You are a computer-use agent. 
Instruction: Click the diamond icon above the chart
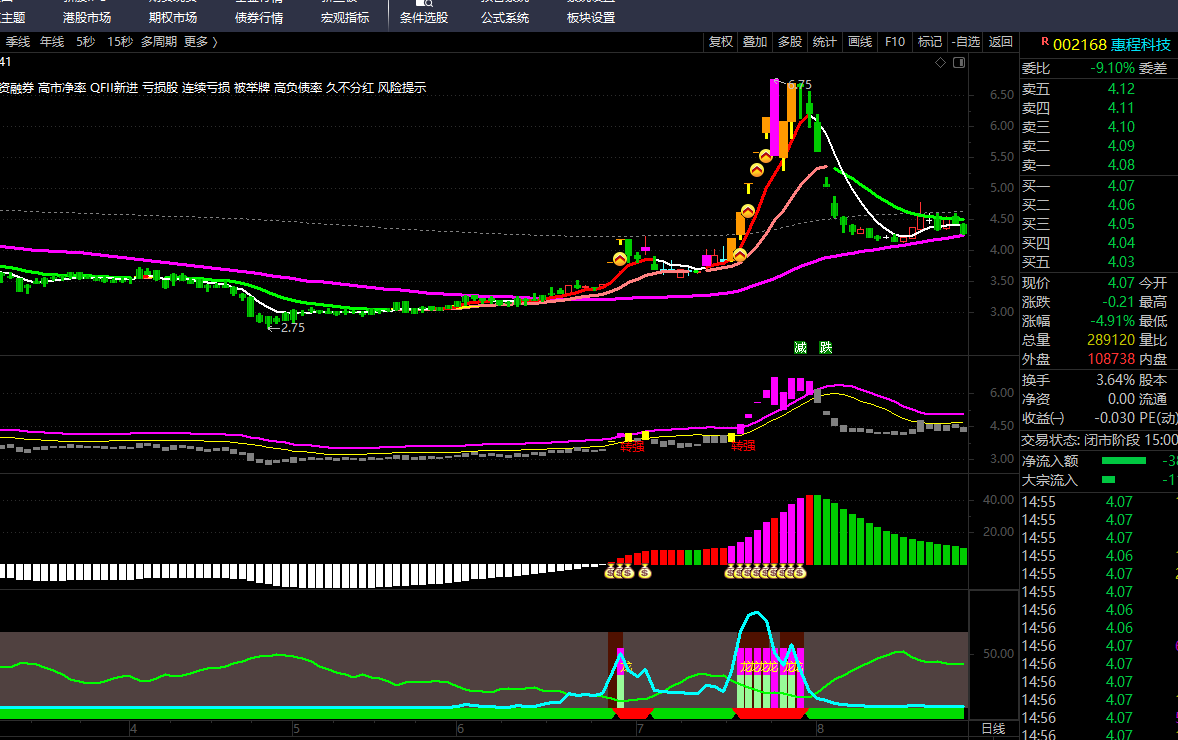(x=940, y=63)
